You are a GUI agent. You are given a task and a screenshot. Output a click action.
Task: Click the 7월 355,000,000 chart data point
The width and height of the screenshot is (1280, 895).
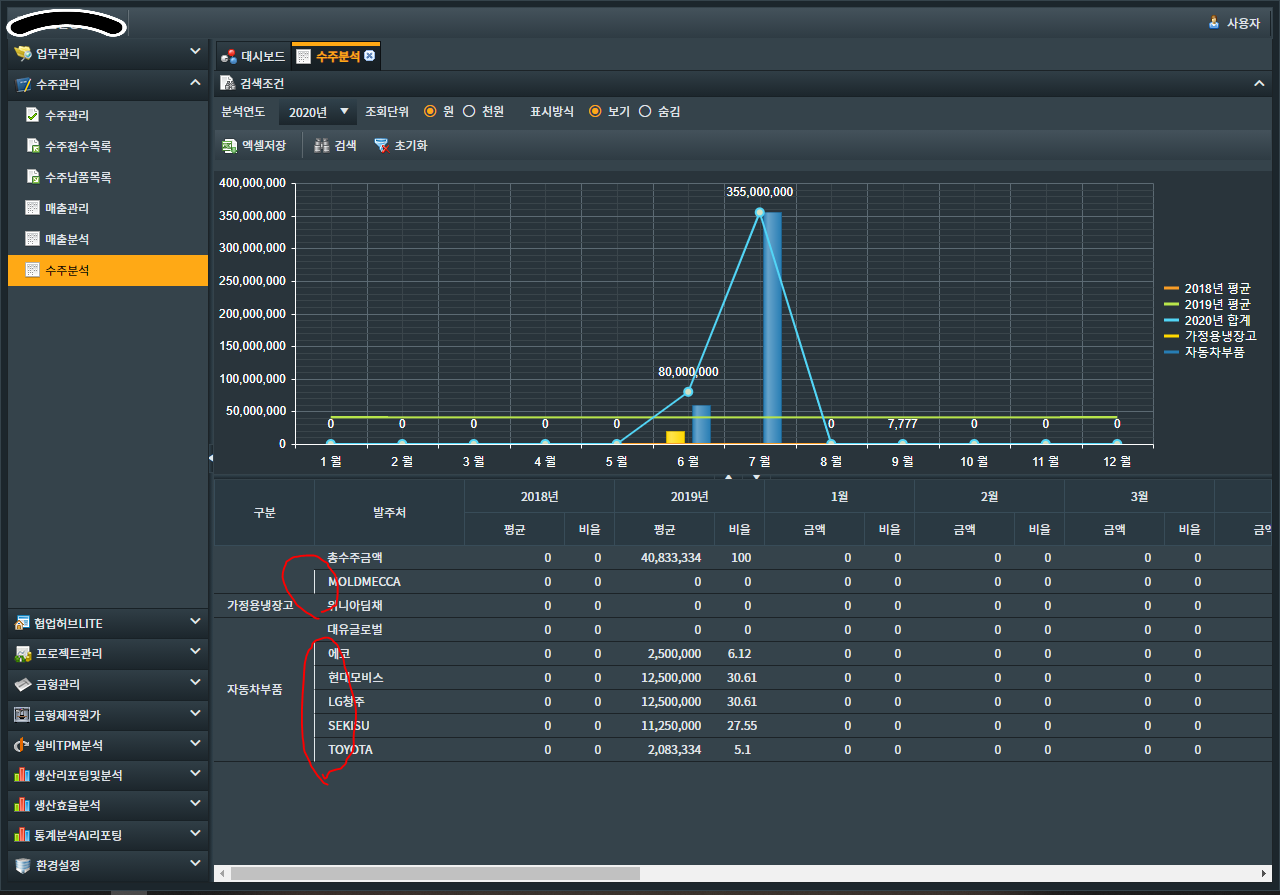pos(759,212)
